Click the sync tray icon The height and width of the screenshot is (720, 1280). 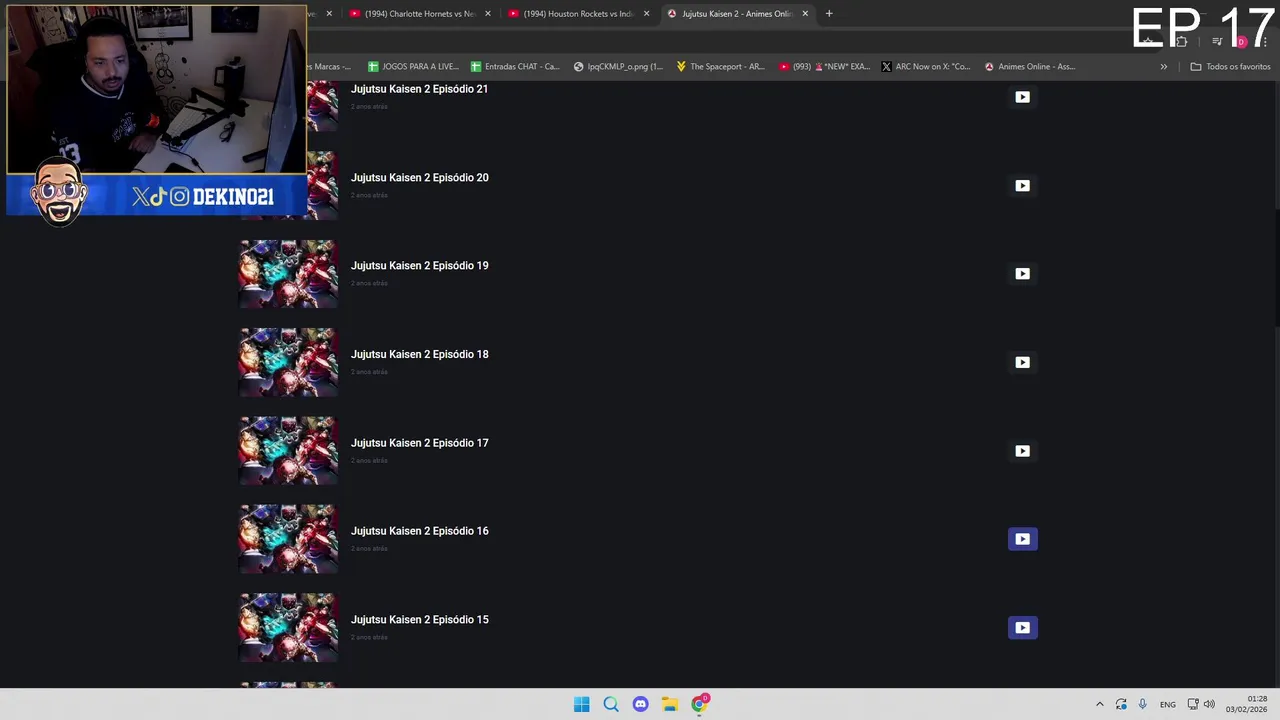(x=1121, y=704)
